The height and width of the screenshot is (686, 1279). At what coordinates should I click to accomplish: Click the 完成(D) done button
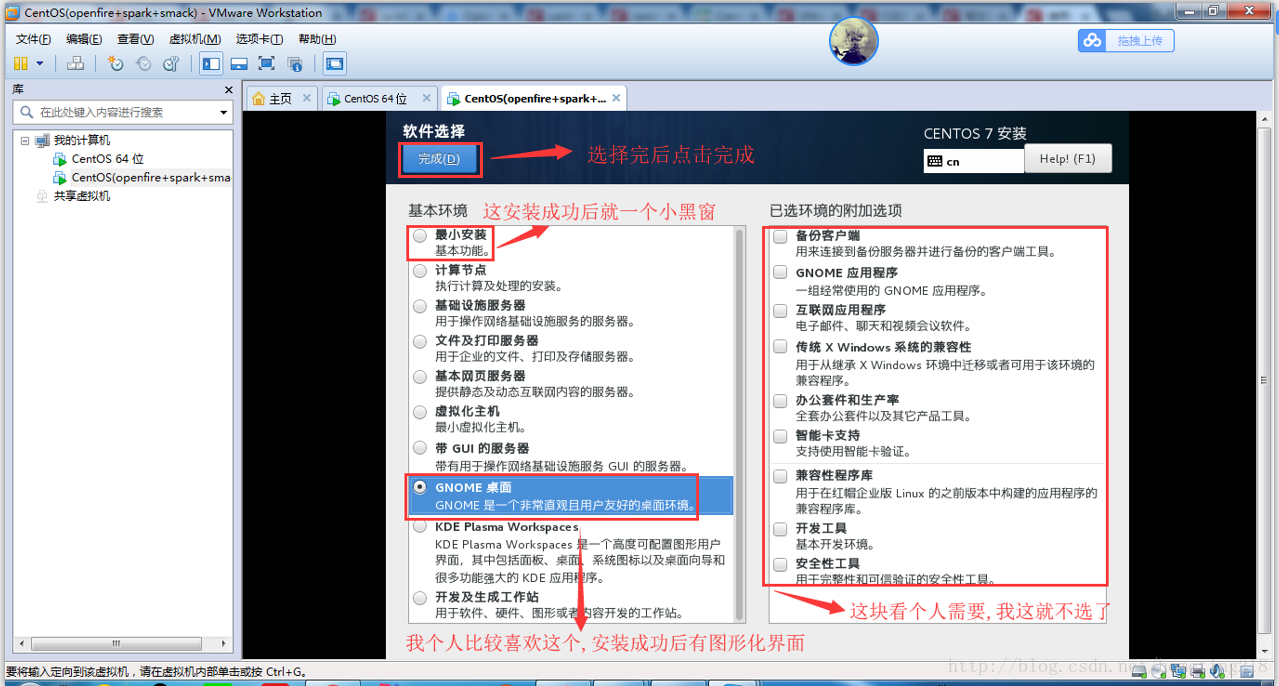(x=439, y=159)
